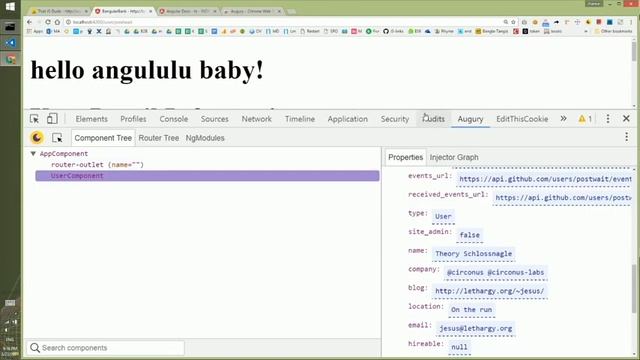Click the Augury moon logo icon
The height and width of the screenshot is (360, 640).
[37, 138]
